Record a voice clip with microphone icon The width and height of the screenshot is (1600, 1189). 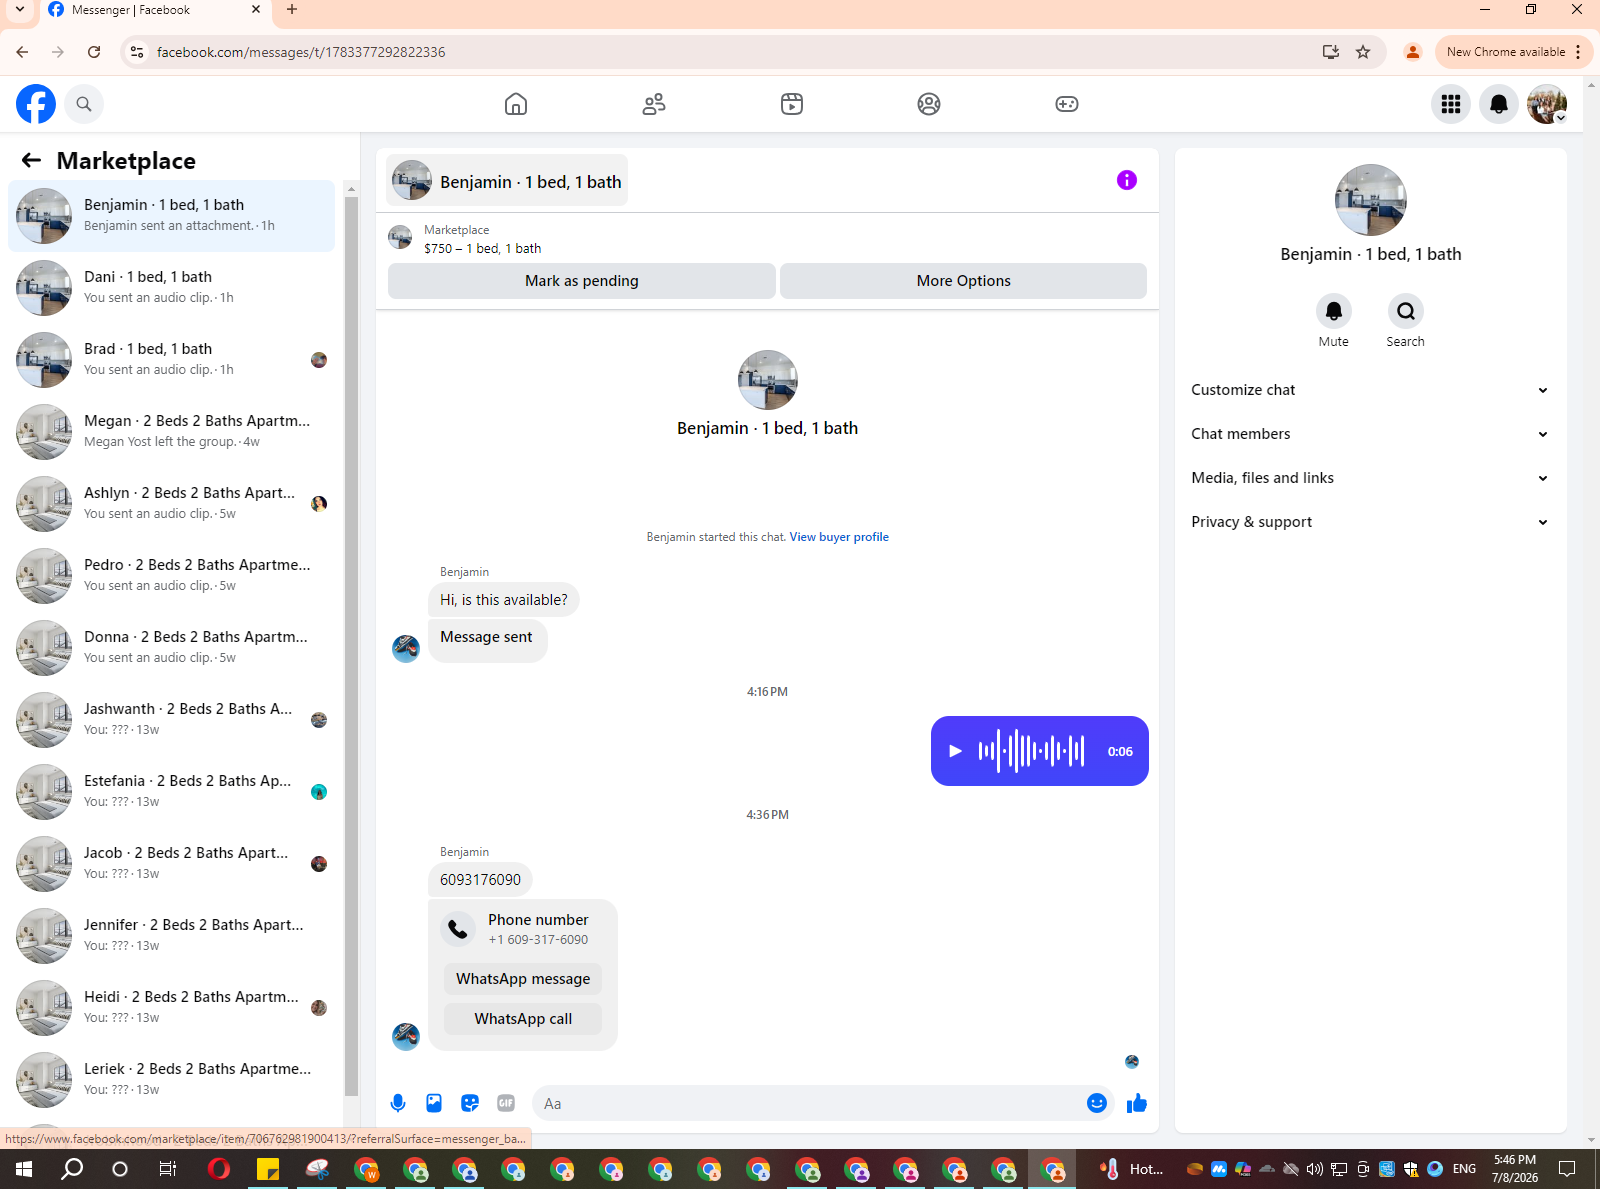pos(398,1103)
